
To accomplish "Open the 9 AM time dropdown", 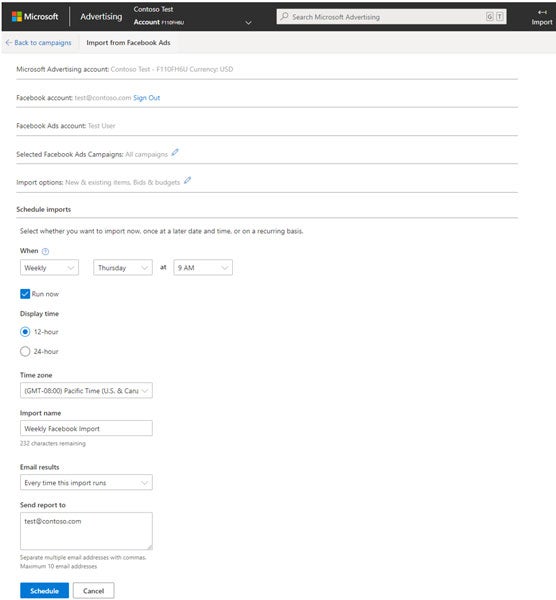I will click(203, 267).
